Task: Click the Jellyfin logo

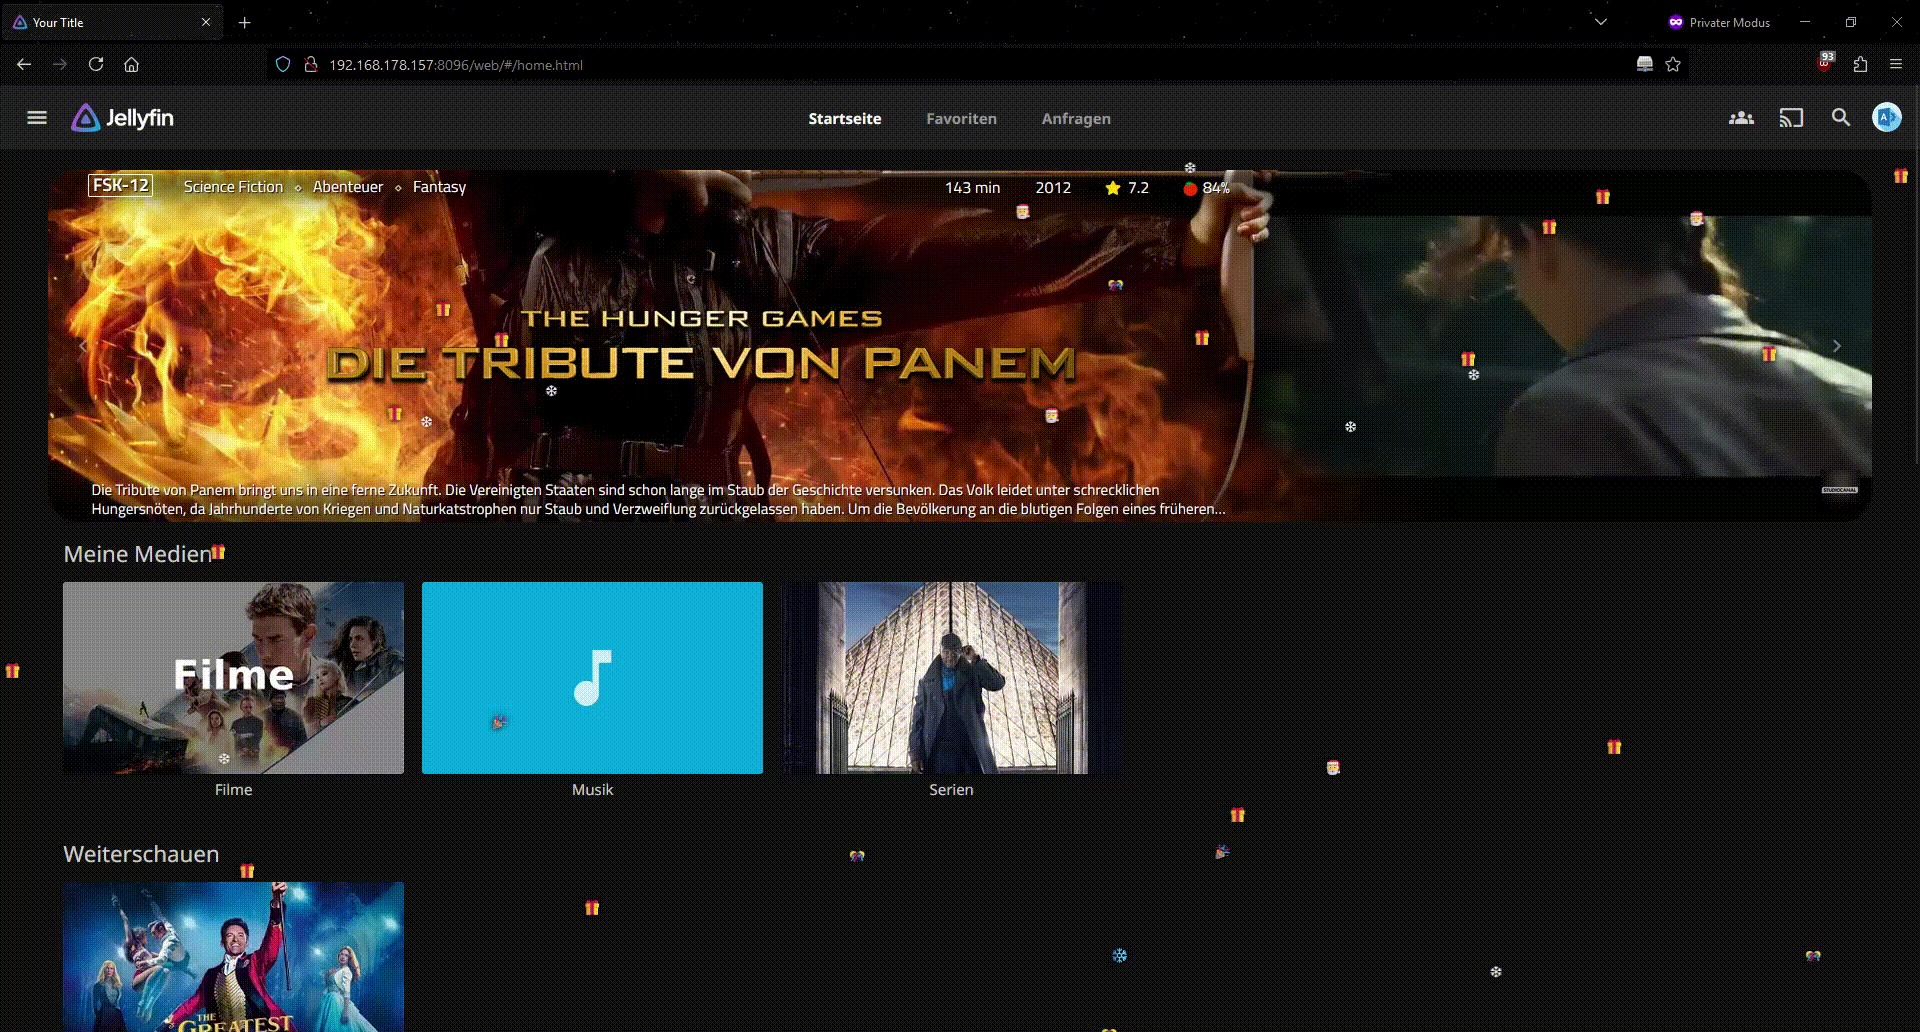Action: (x=122, y=118)
